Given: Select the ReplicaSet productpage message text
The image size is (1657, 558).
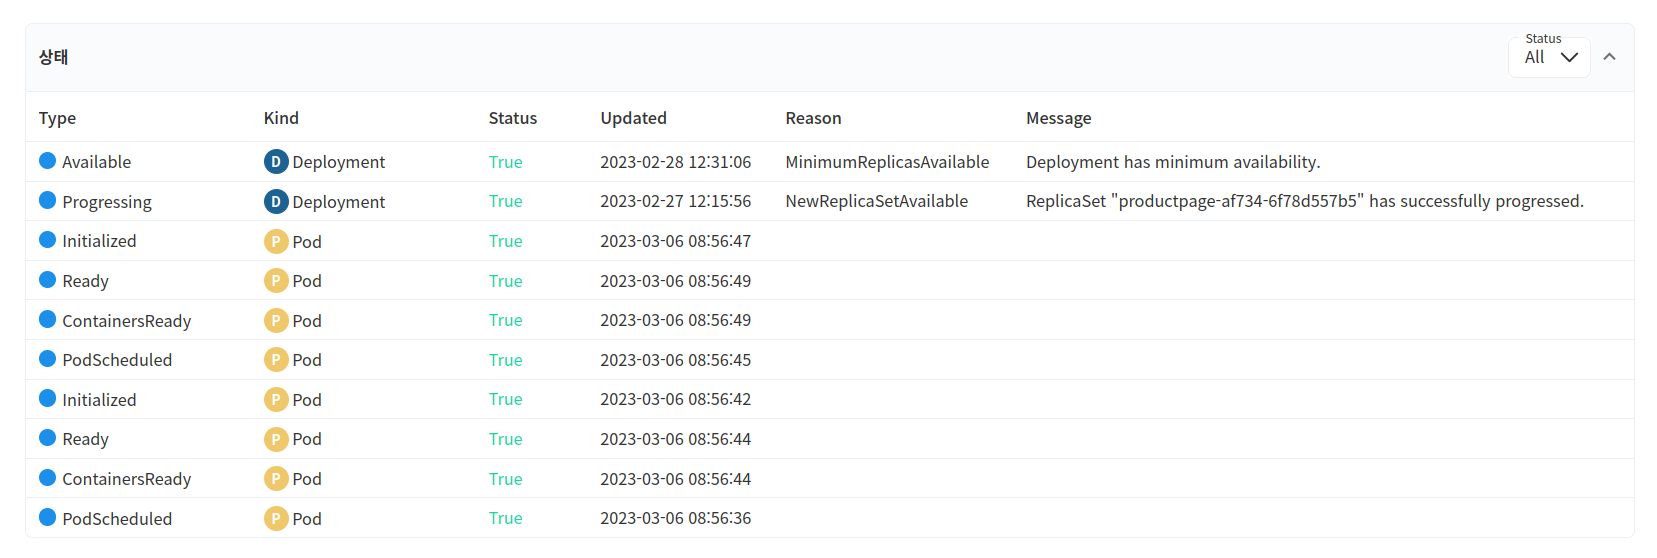Looking at the screenshot, I should pyautogui.click(x=1305, y=201).
